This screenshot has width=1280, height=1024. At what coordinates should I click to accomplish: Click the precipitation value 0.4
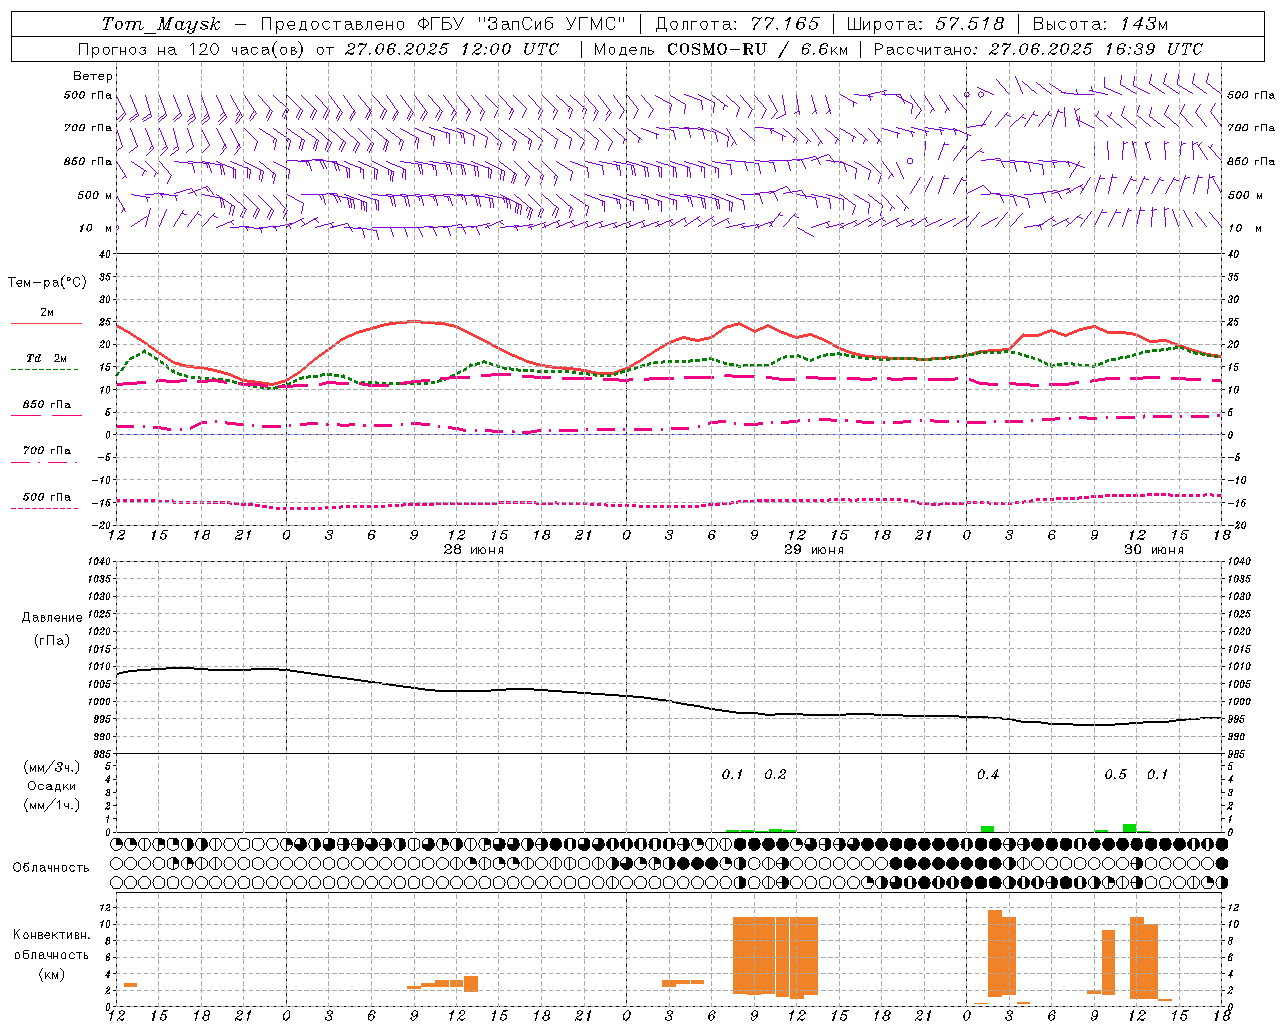988,774
